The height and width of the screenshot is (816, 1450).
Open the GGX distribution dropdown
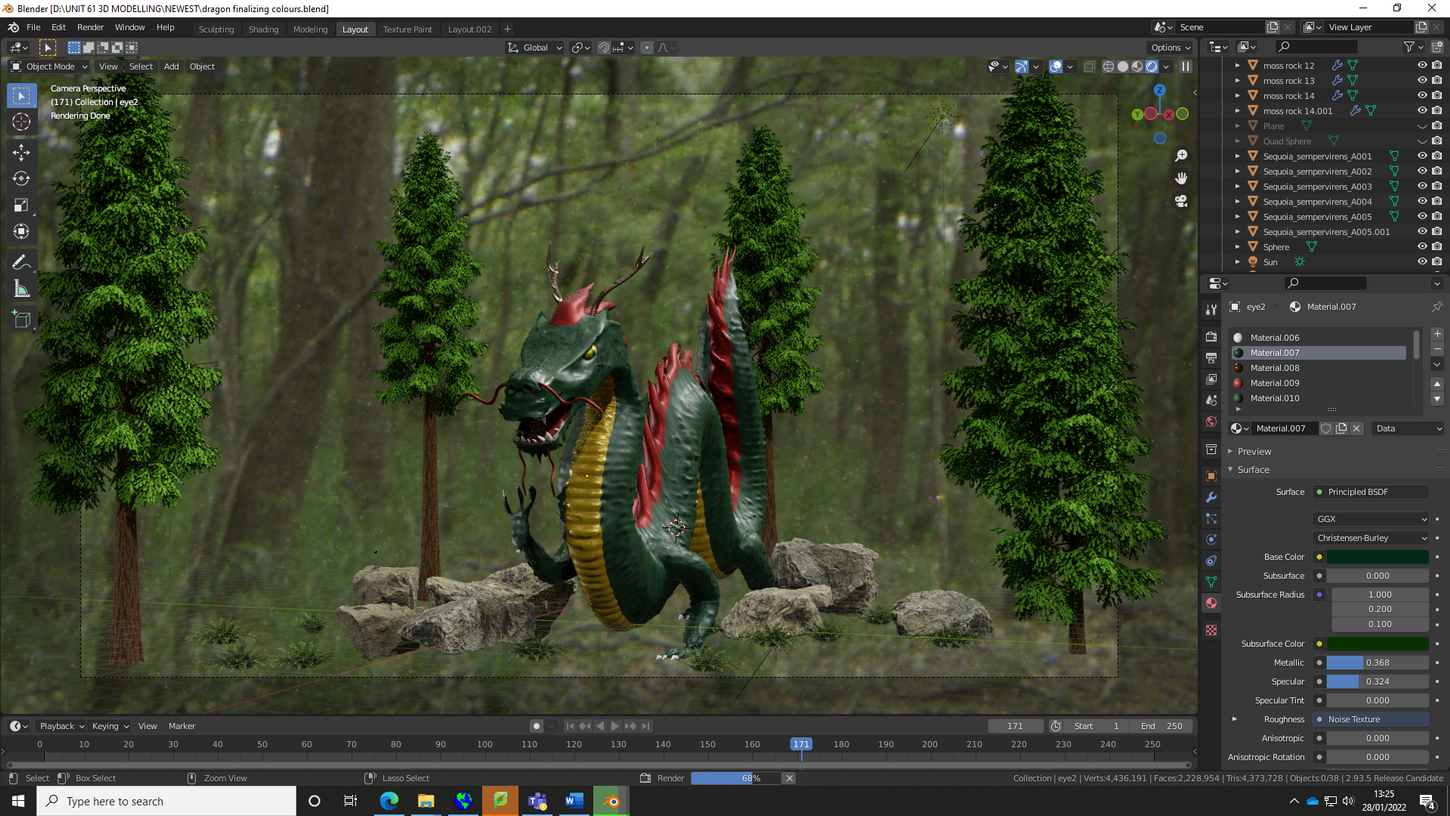pos(1371,519)
